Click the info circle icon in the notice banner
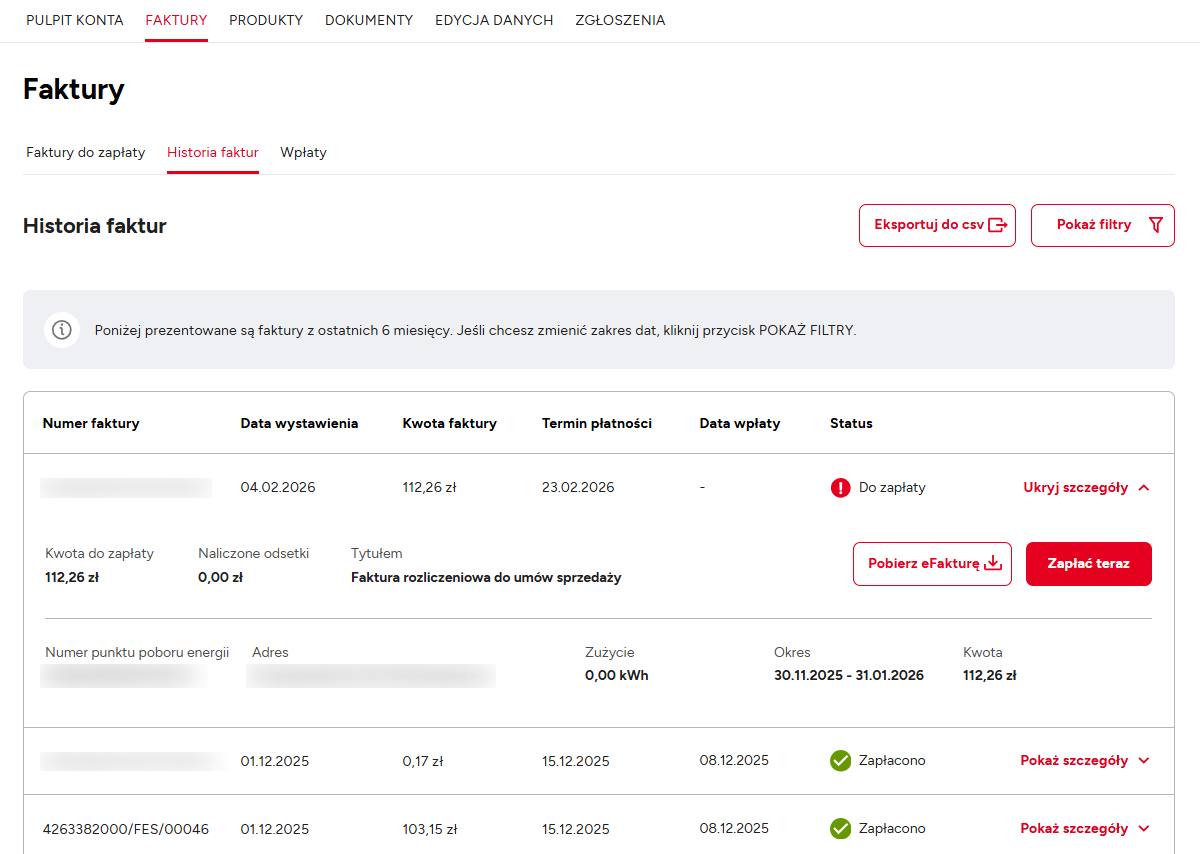Viewport: 1200px width, 854px height. (x=62, y=330)
